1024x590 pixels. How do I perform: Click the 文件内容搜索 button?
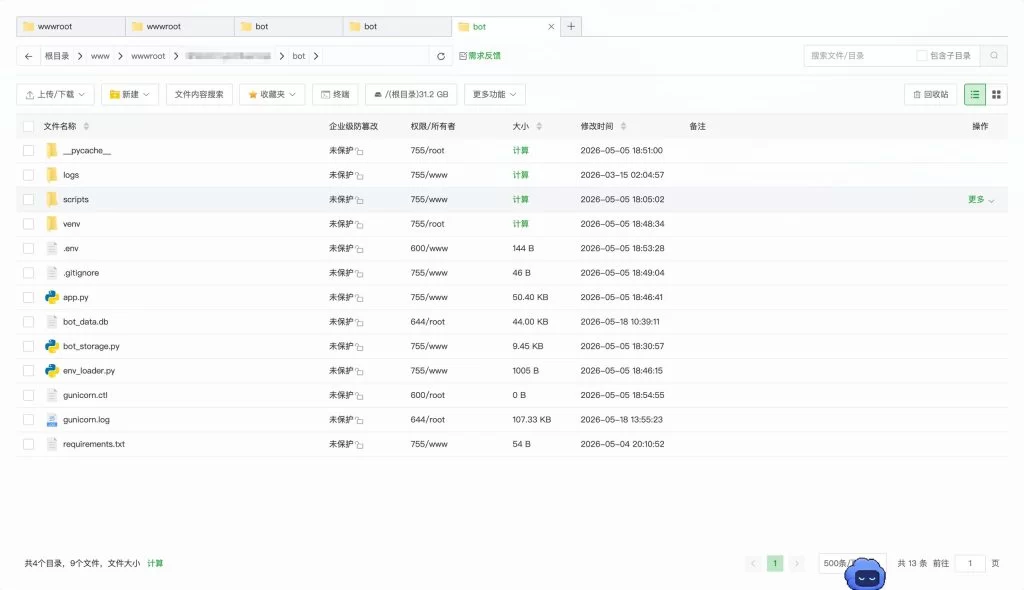pyautogui.click(x=199, y=95)
